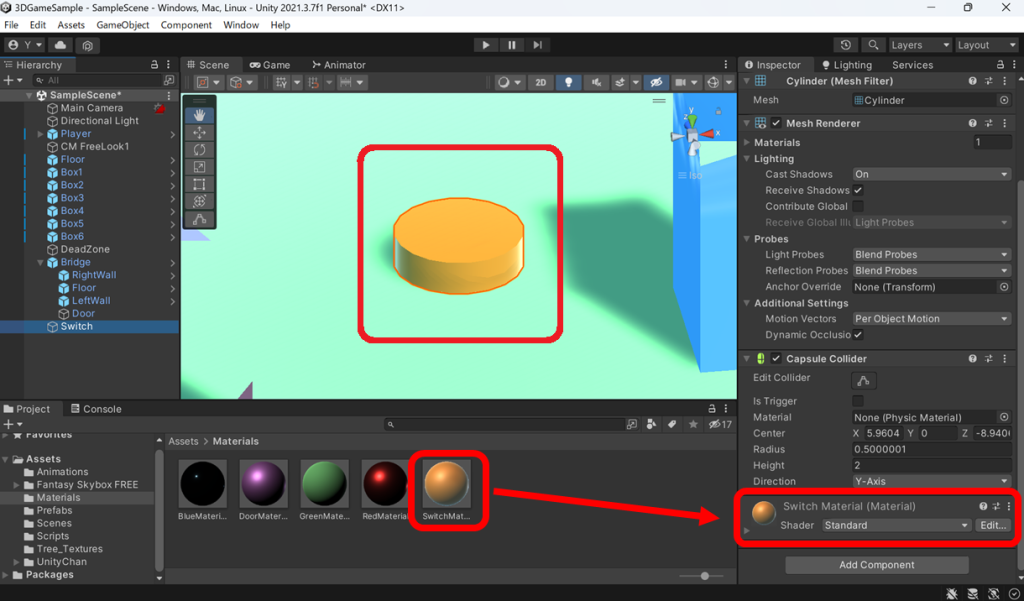This screenshot has height=601, width=1024.
Task: Switch to the Game tab
Action: click(270, 64)
